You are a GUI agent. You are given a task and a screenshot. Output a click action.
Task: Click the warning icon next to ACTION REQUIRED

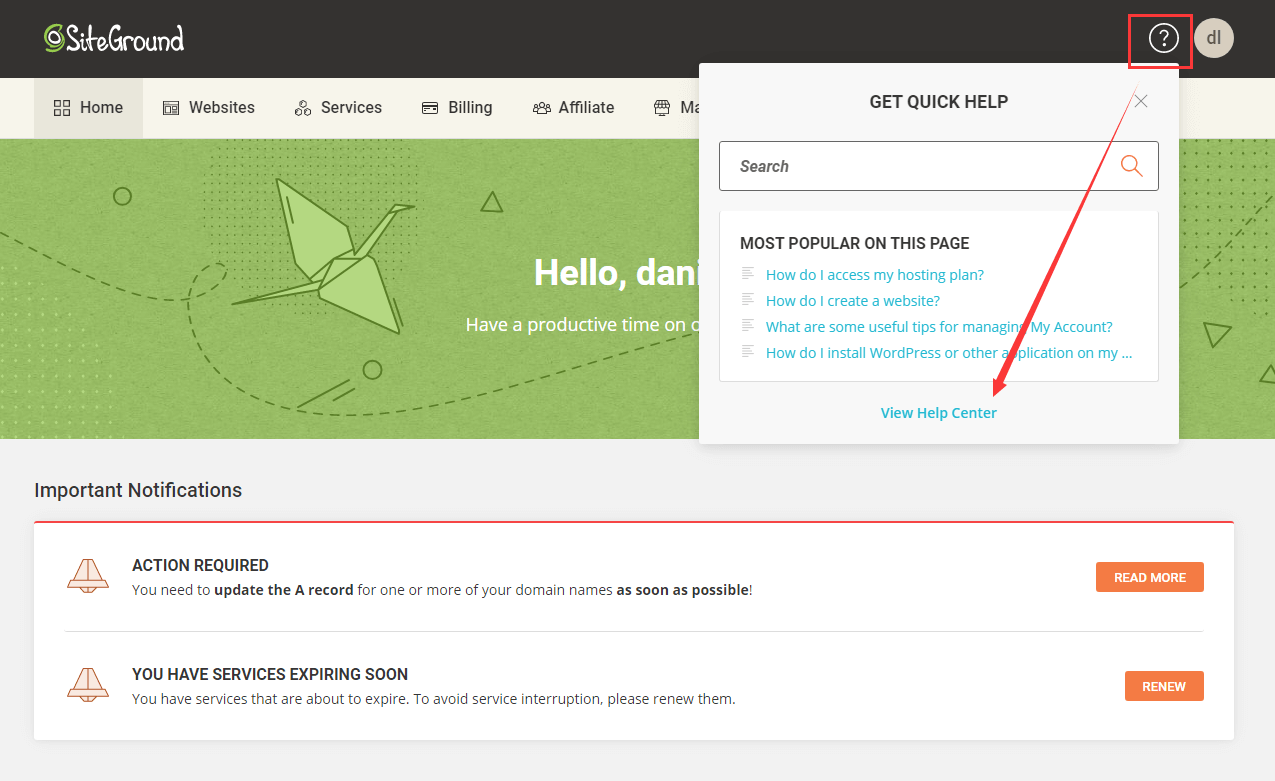[x=88, y=576]
